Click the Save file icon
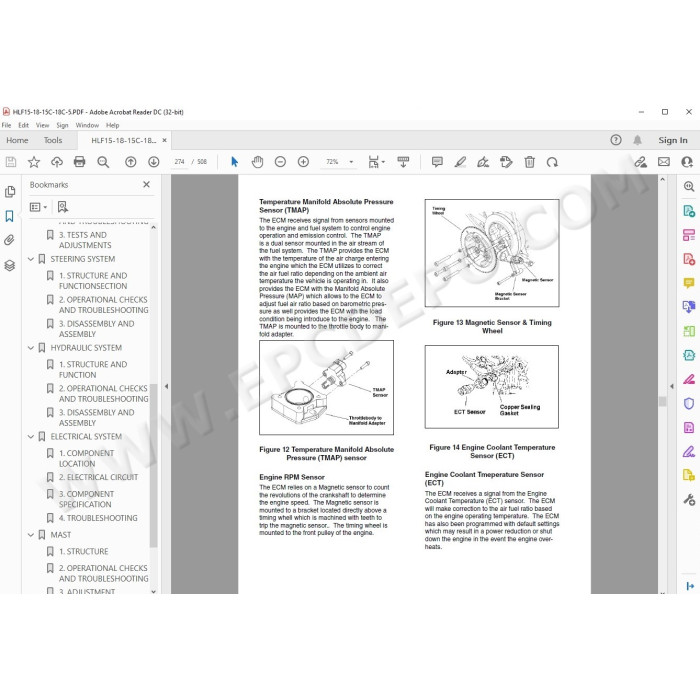 tap(11, 162)
